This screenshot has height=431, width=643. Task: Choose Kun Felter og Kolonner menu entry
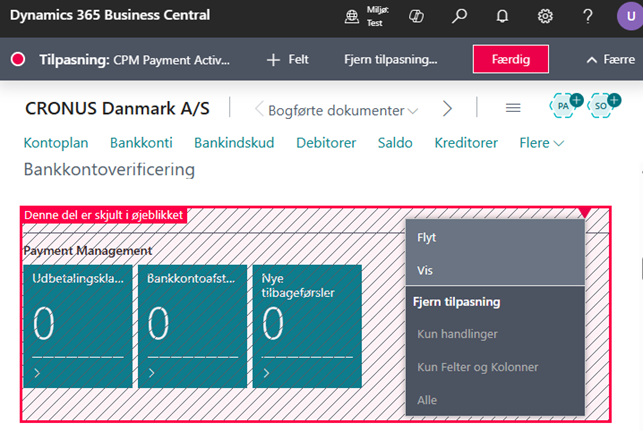pos(495,367)
